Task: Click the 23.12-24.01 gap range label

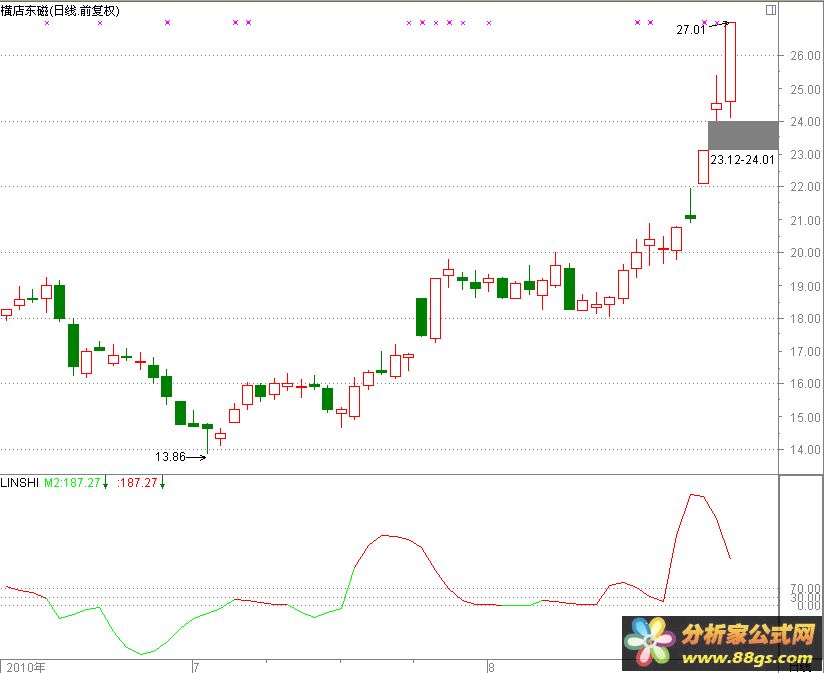Action: click(743, 160)
